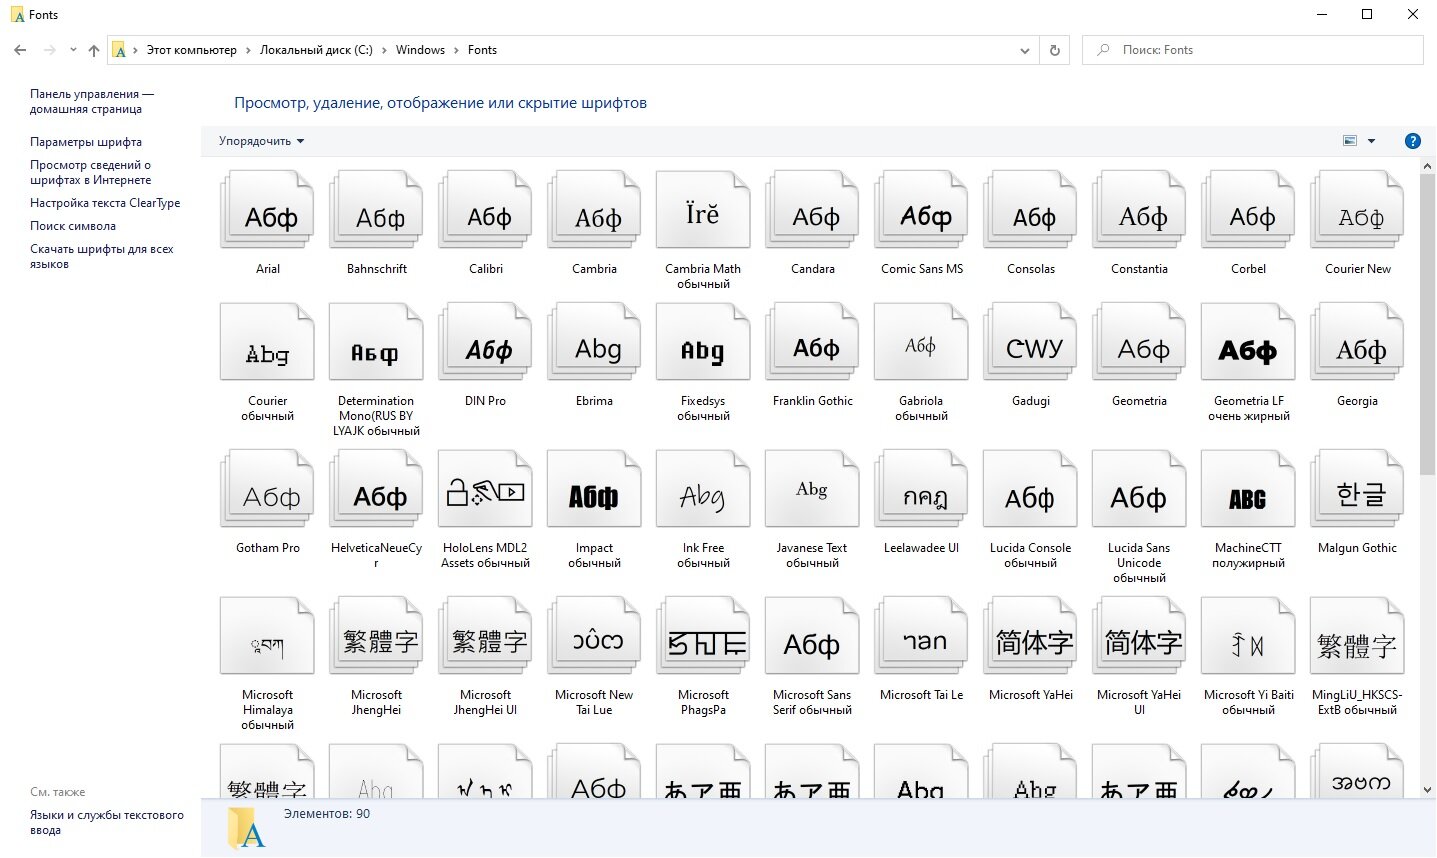Image resolution: width=1437 pixels, height=858 pixels.
Task: Select the Consolas font icon
Action: pos(1030,210)
